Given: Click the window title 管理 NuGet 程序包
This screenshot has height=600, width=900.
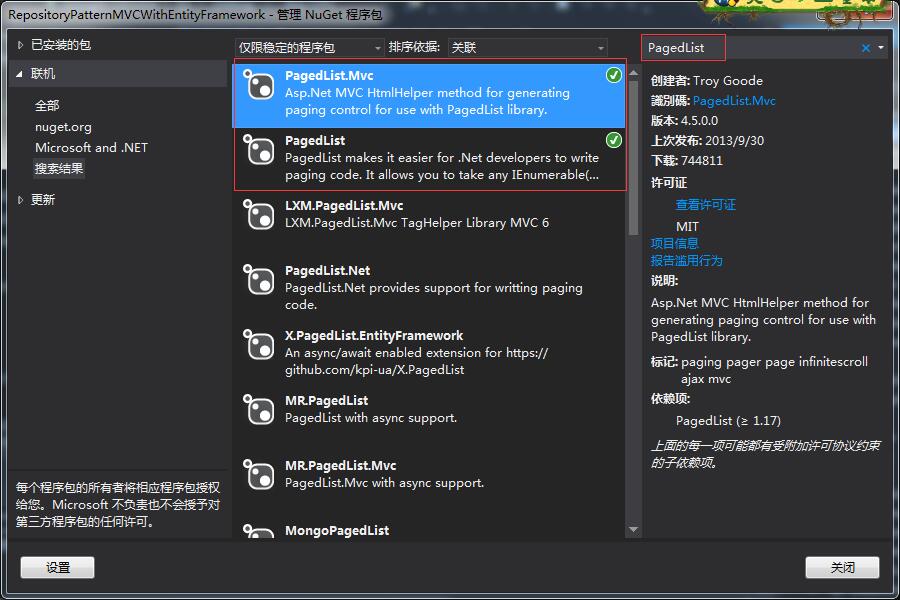Looking at the screenshot, I should (x=329, y=15).
